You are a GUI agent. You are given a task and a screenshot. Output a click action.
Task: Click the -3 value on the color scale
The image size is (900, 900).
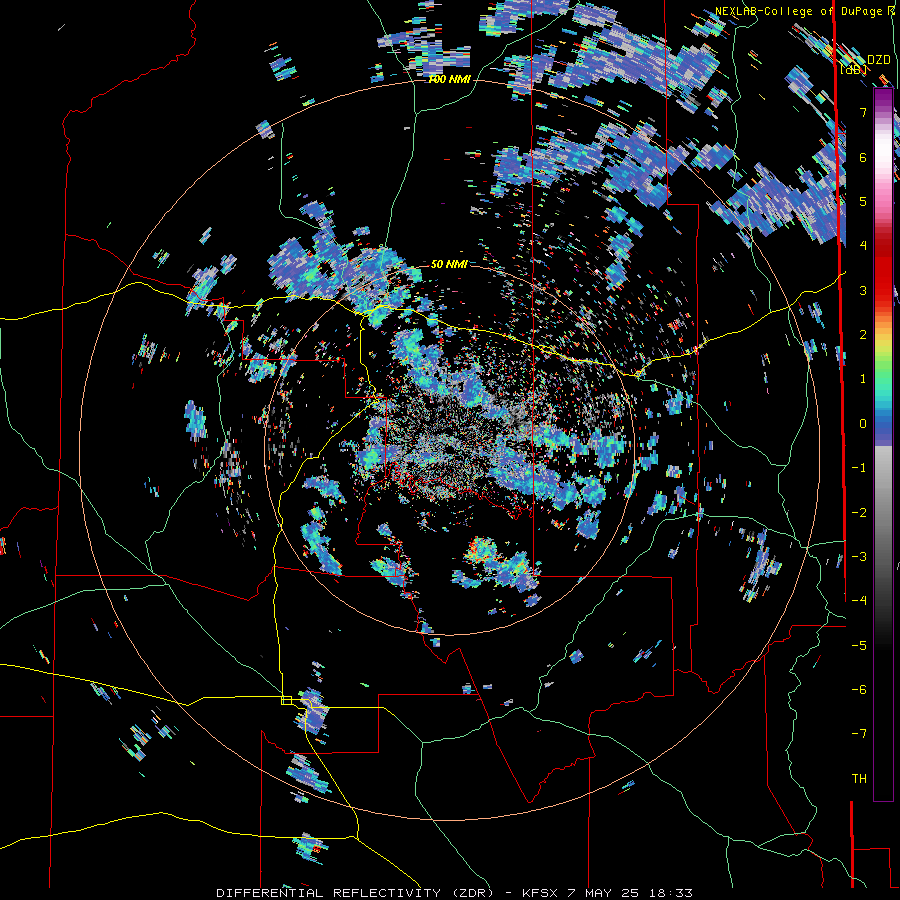point(859,557)
